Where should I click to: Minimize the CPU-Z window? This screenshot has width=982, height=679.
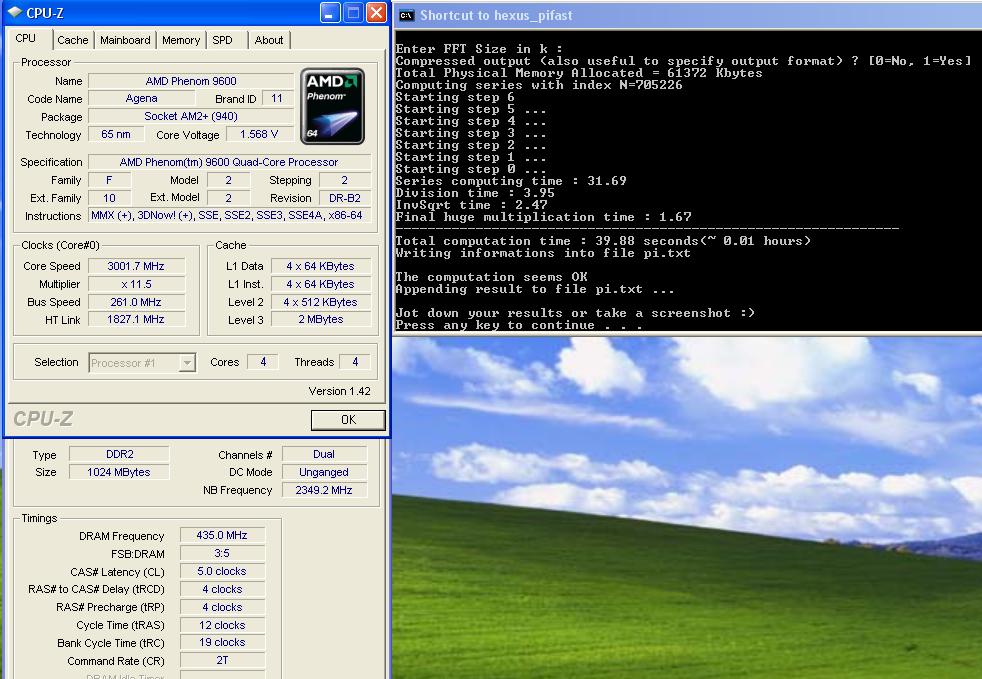tap(330, 13)
